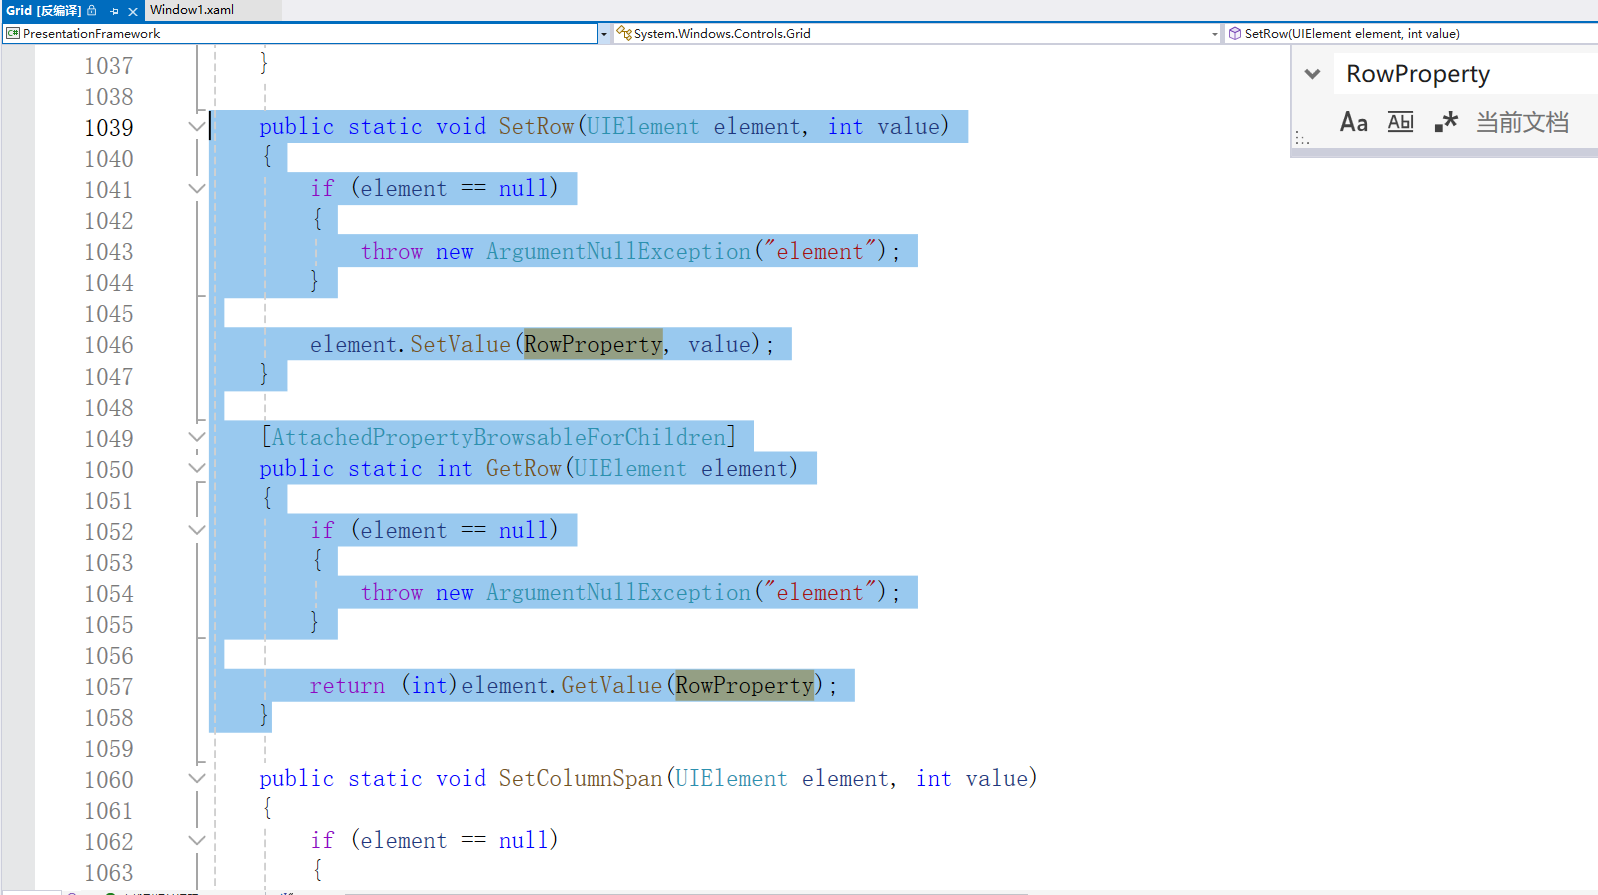Screen dimensions: 1598x895
Task: Collapse the GetRow method at line 1050
Action: point(196,468)
